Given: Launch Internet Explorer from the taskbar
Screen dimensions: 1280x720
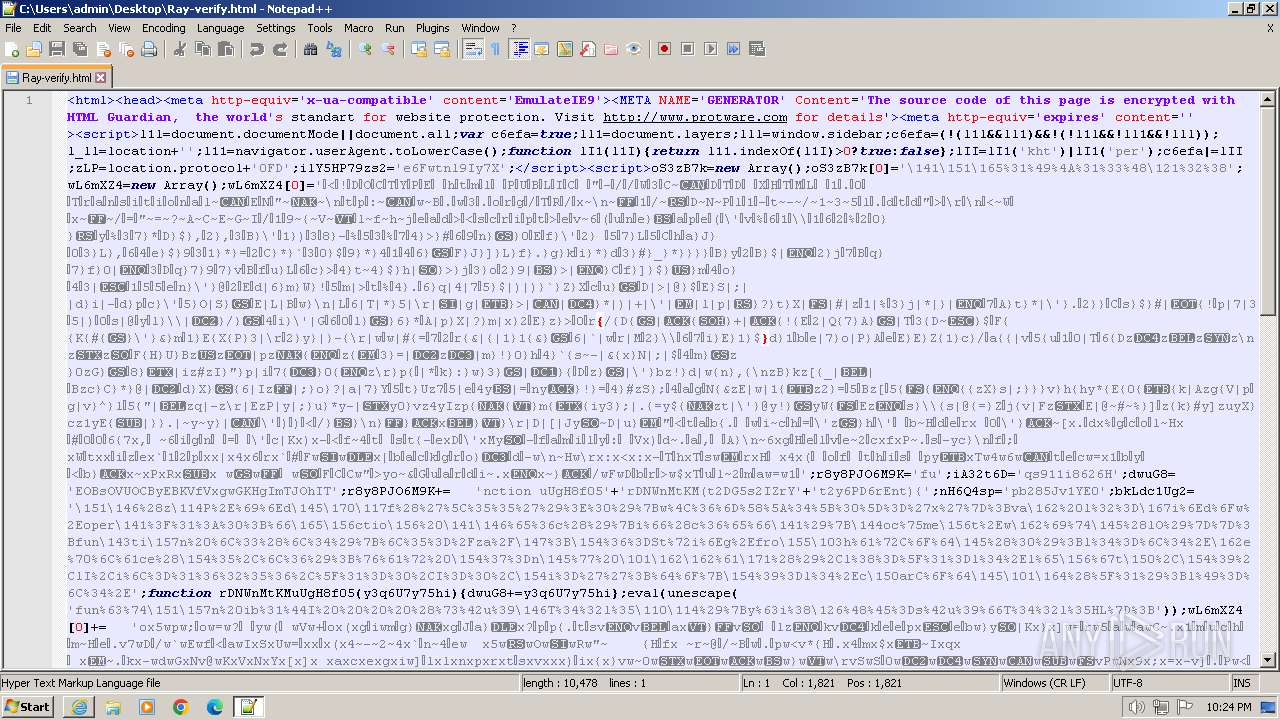Looking at the screenshot, I should (79, 706).
